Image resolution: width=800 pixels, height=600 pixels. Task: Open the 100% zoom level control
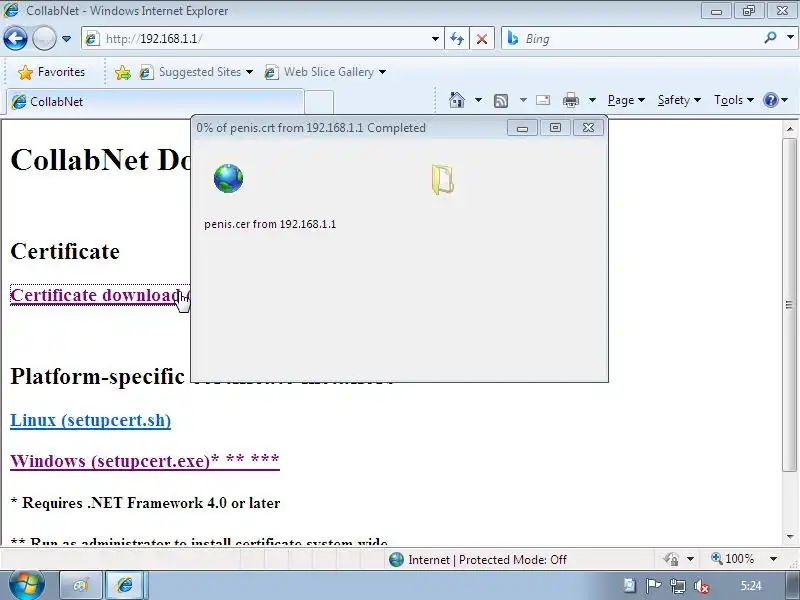point(732,559)
